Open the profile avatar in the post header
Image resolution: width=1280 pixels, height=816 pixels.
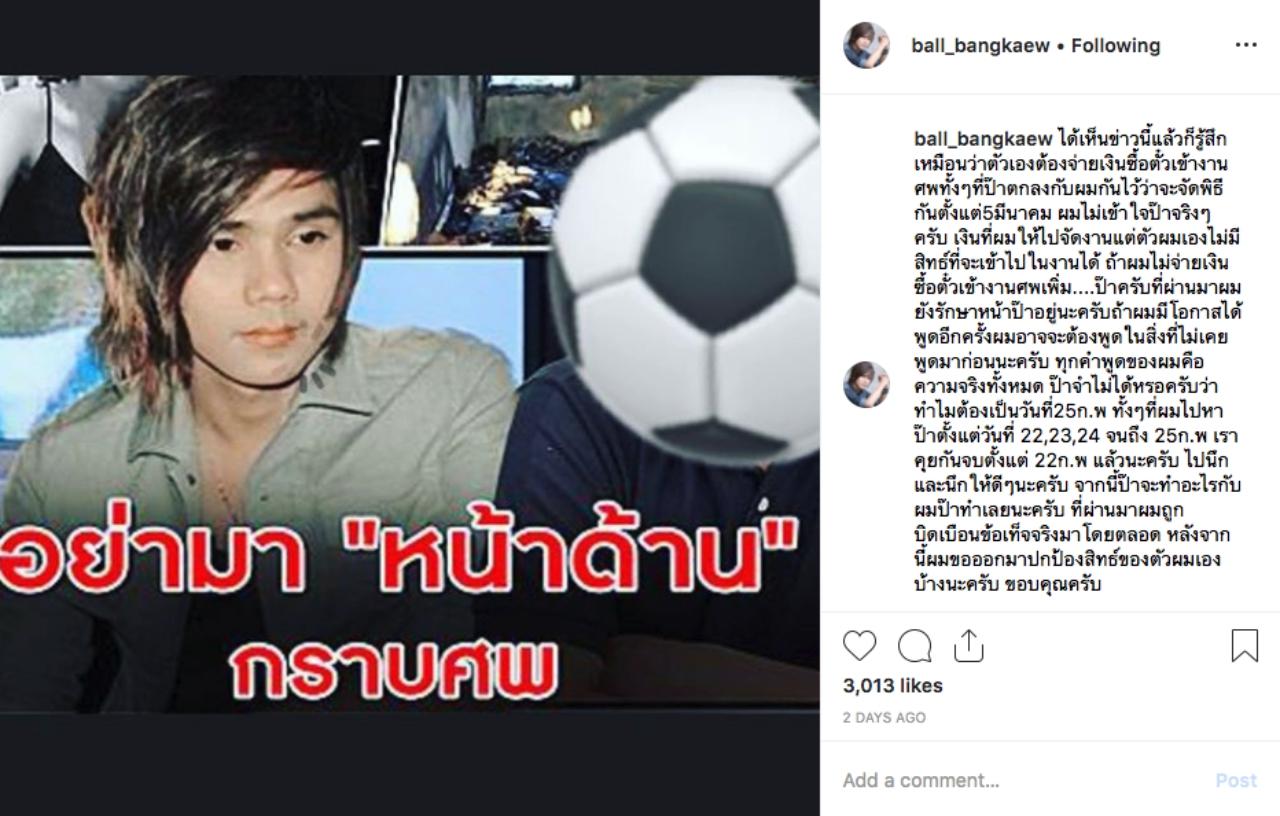click(866, 45)
